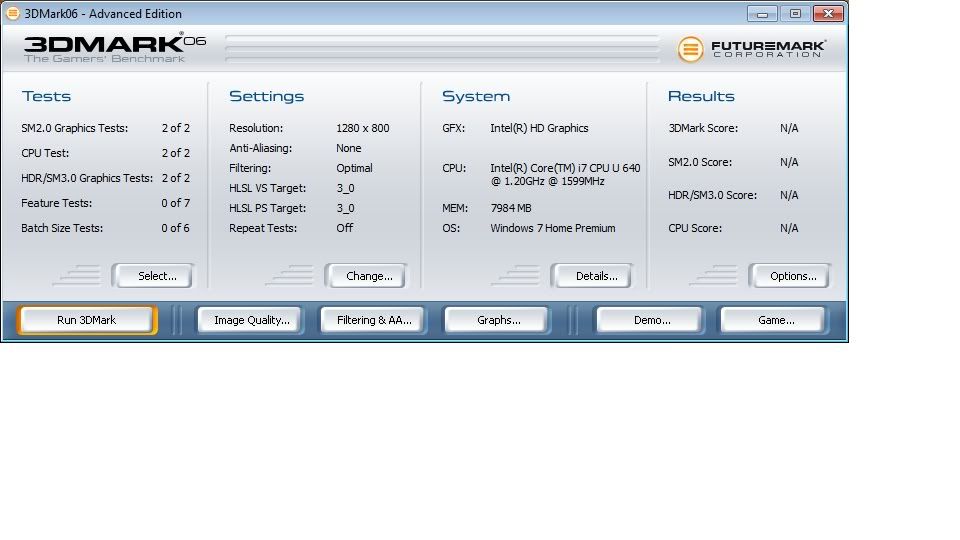Click the 'HLSL PS Target:' label

tap(268, 208)
